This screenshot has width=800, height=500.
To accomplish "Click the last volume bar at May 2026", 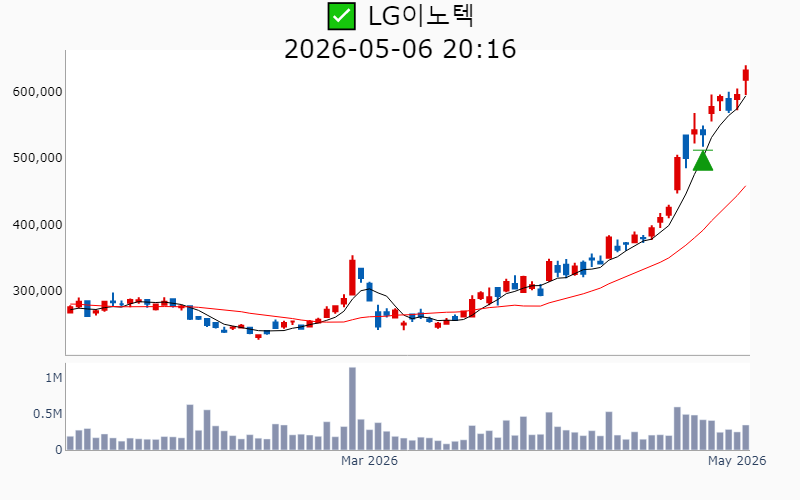I will point(746,437).
